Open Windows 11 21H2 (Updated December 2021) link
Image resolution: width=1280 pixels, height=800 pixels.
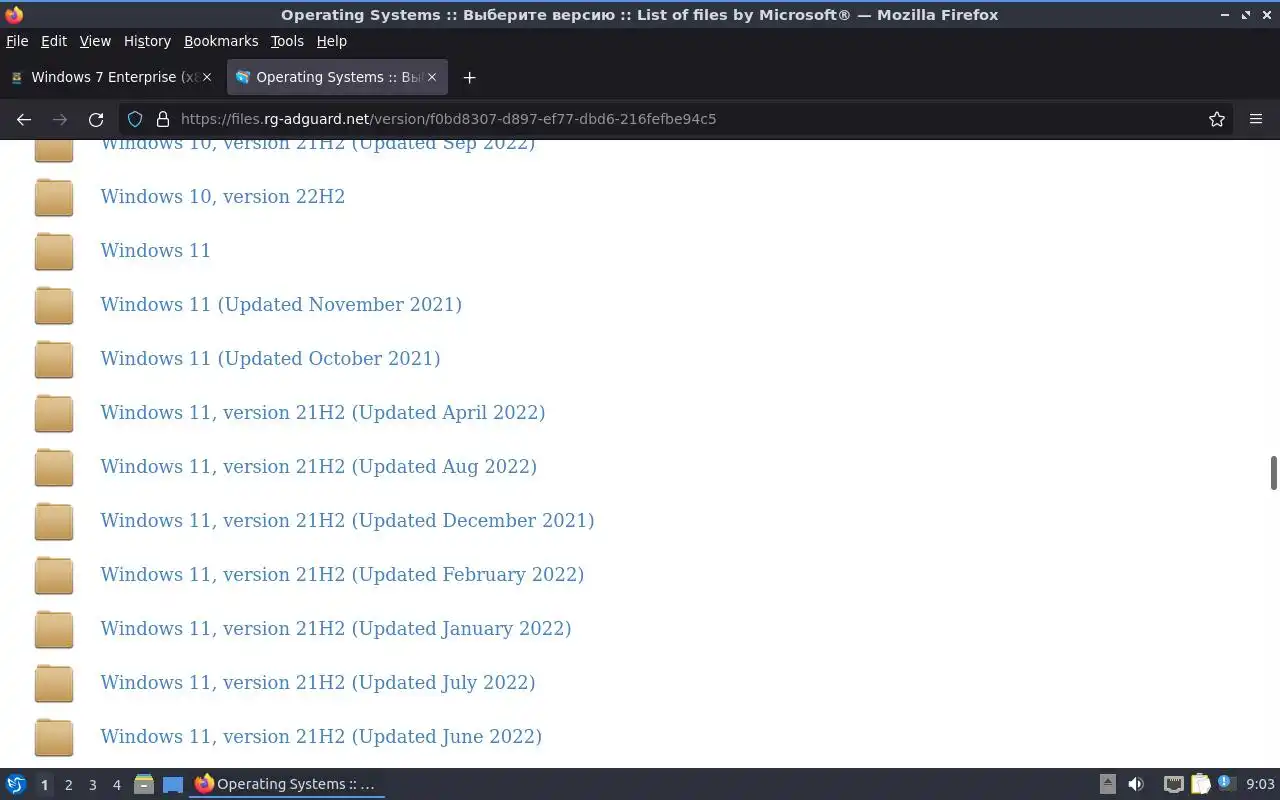347,520
